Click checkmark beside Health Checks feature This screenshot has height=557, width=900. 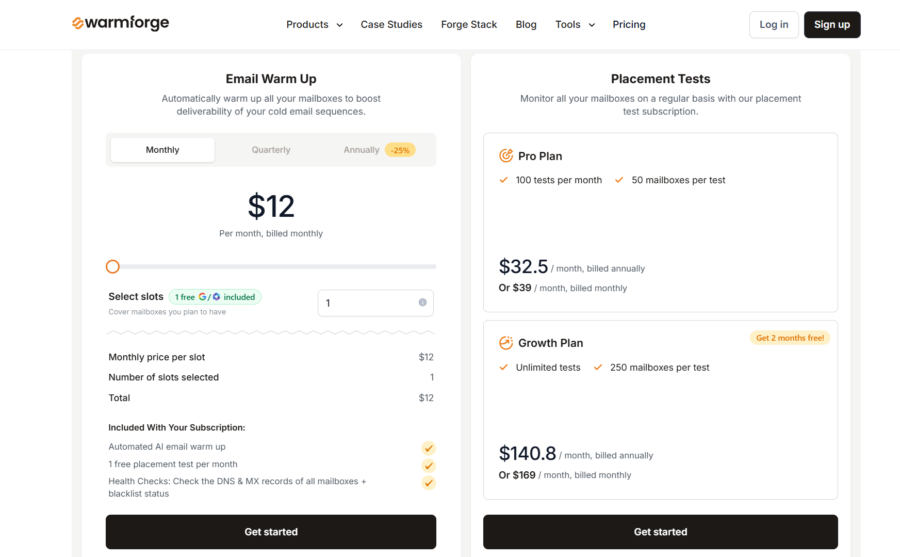click(x=428, y=483)
